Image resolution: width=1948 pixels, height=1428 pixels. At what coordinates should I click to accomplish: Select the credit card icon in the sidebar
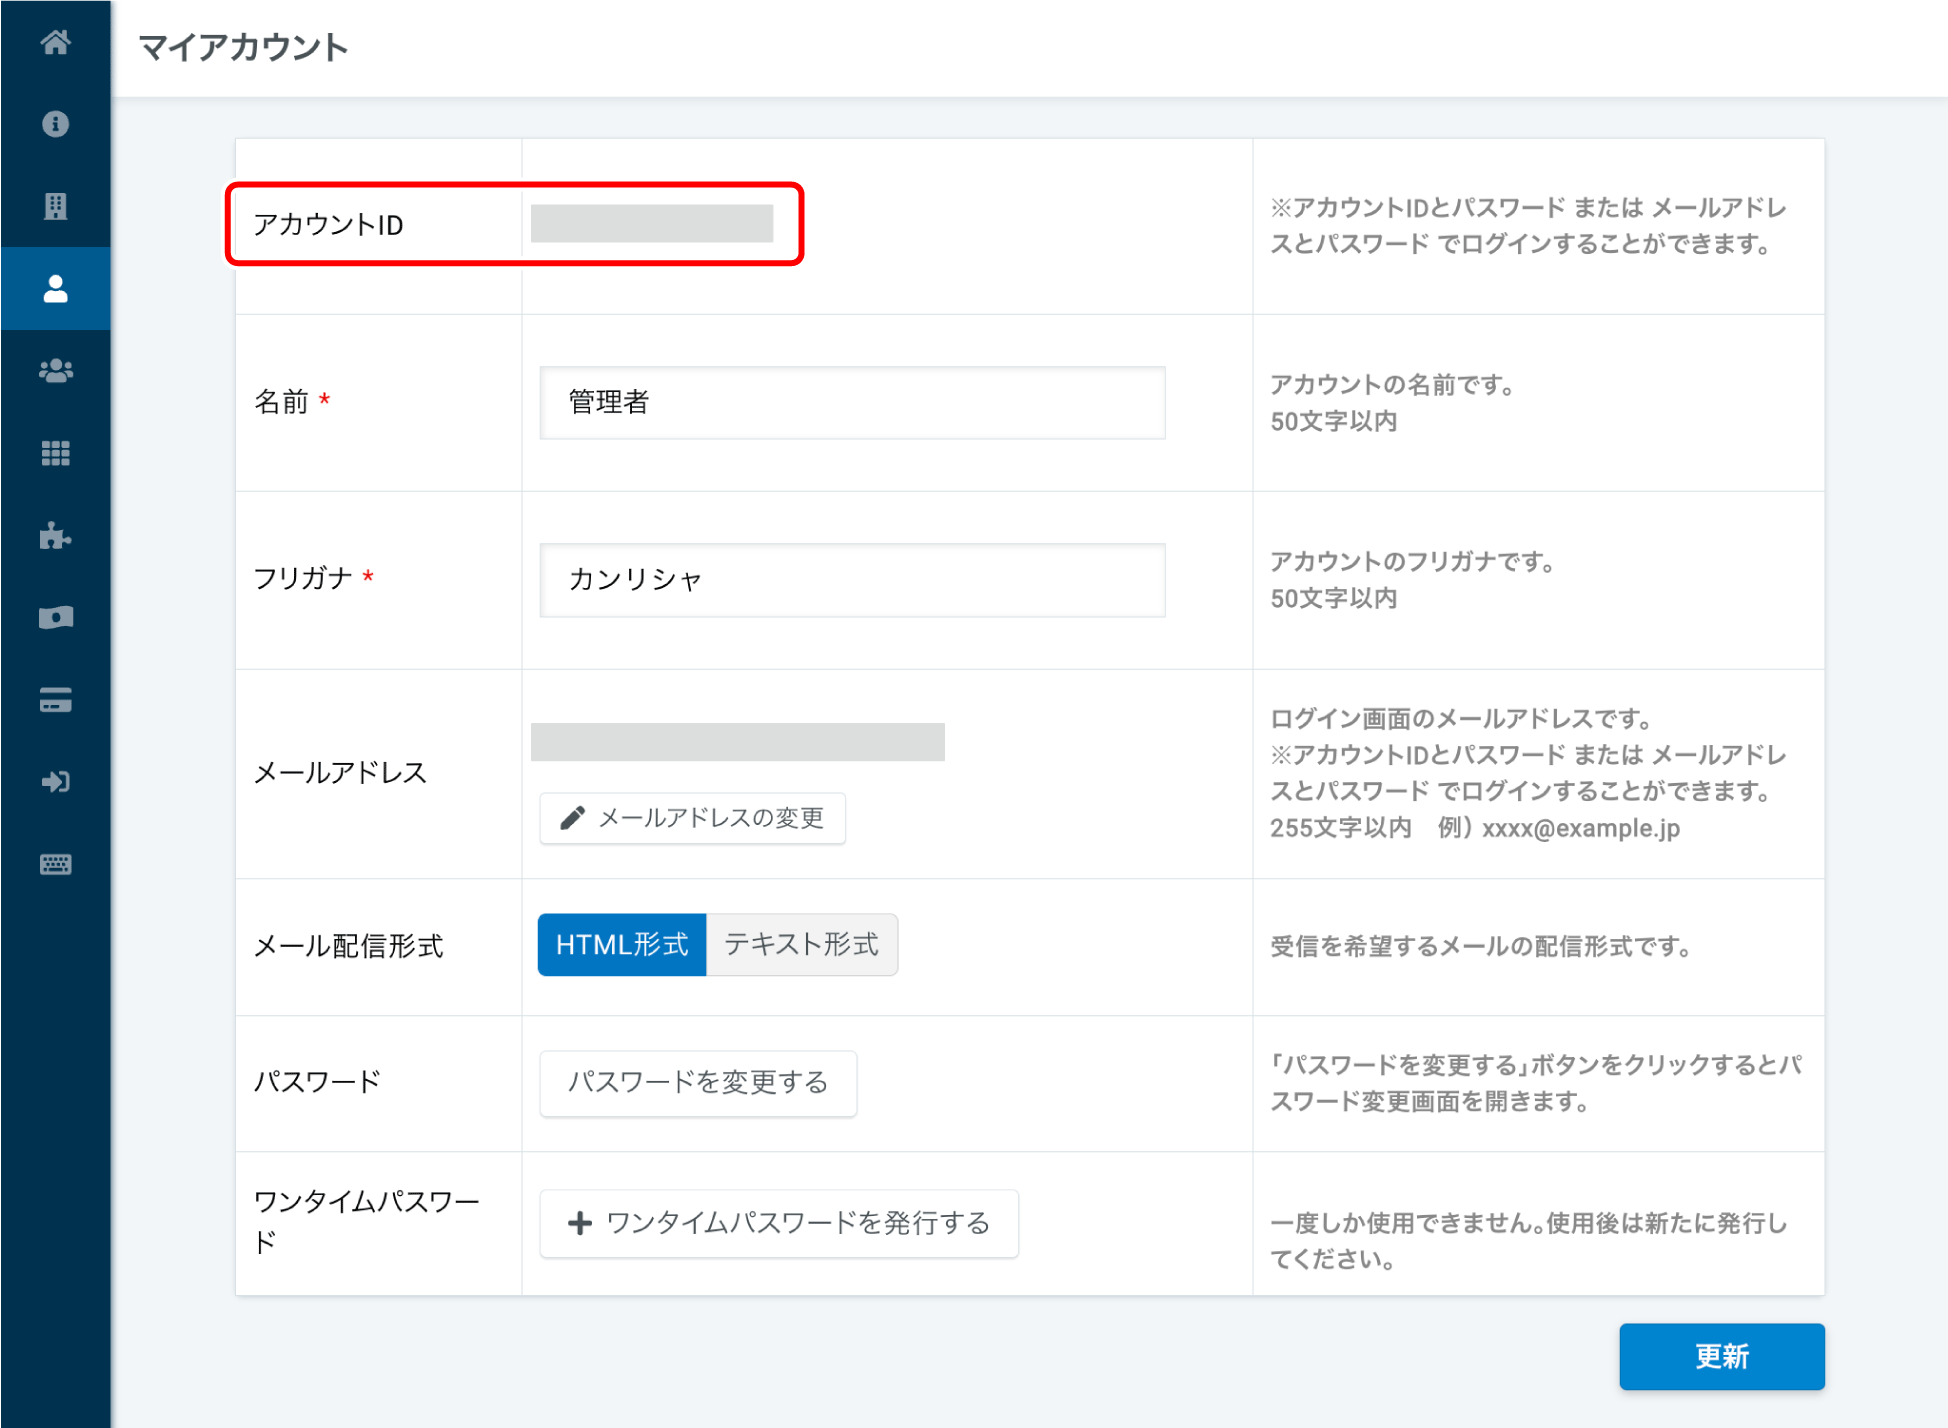55,700
